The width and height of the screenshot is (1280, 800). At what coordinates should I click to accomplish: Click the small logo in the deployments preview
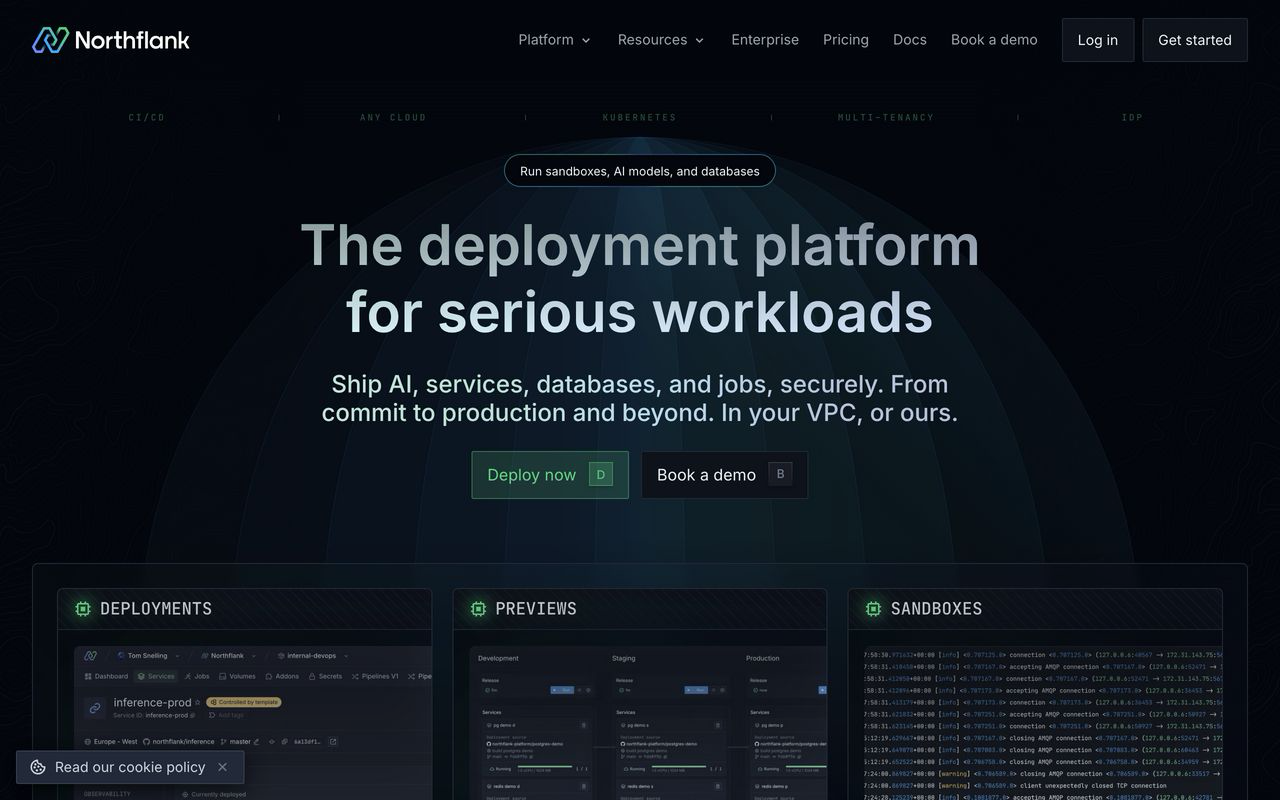coord(90,656)
